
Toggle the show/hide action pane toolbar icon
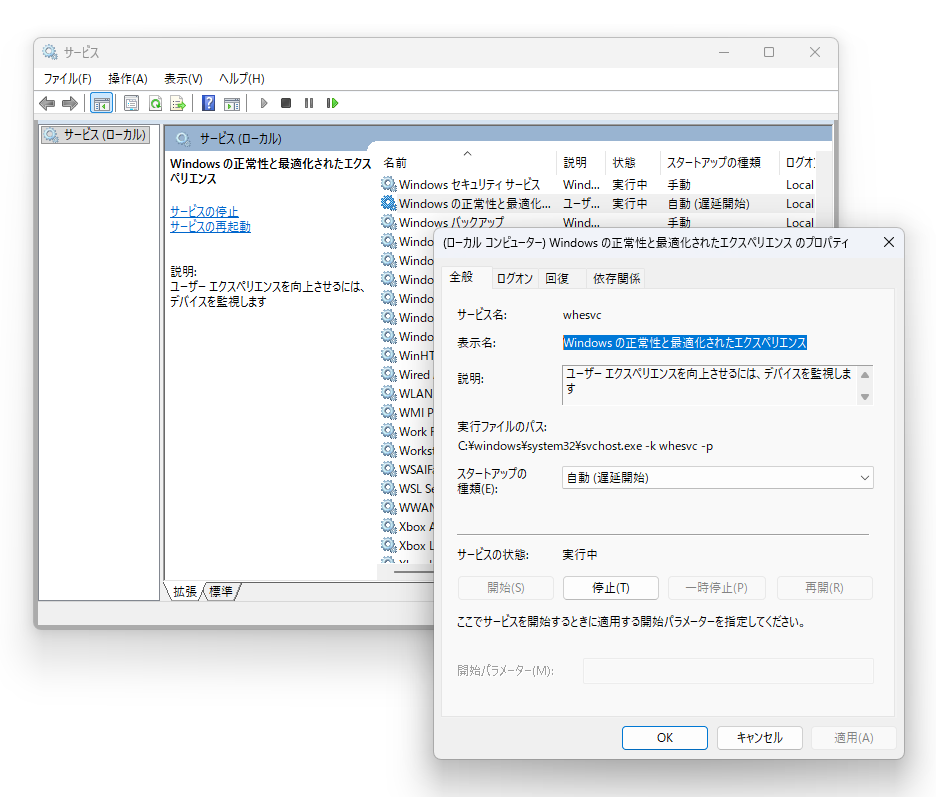pyautogui.click(x=232, y=103)
